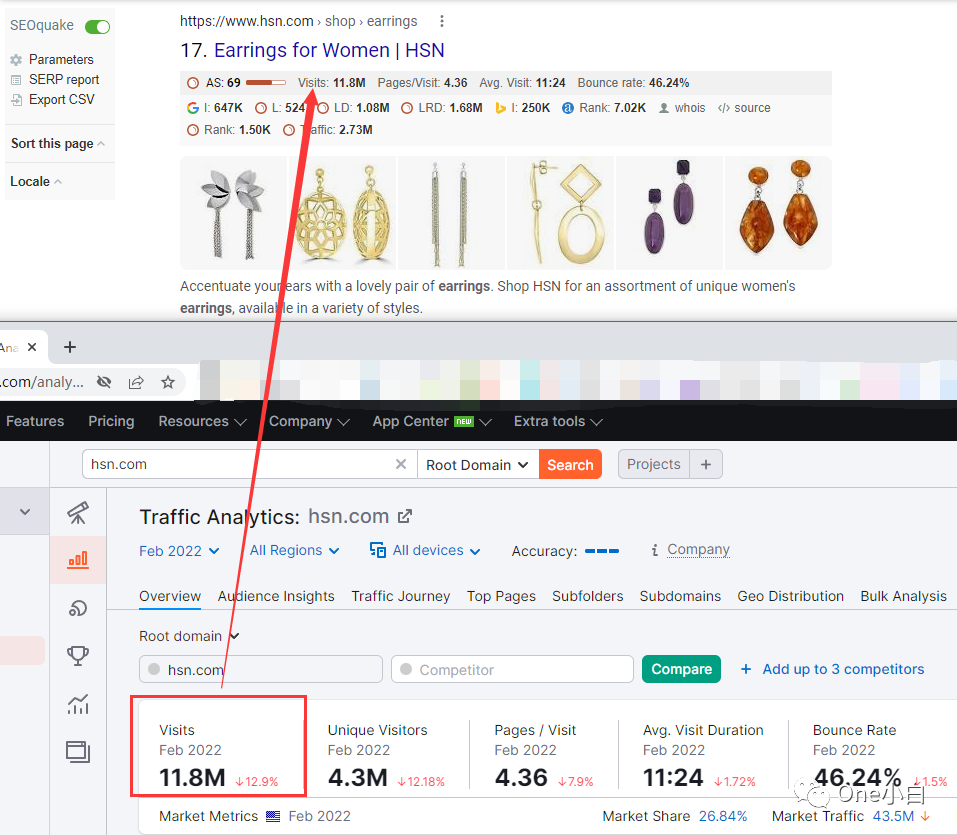This screenshot has width=957, height=835.
Task: Click the whois link for hsn.com
Action: click(689, 107)
